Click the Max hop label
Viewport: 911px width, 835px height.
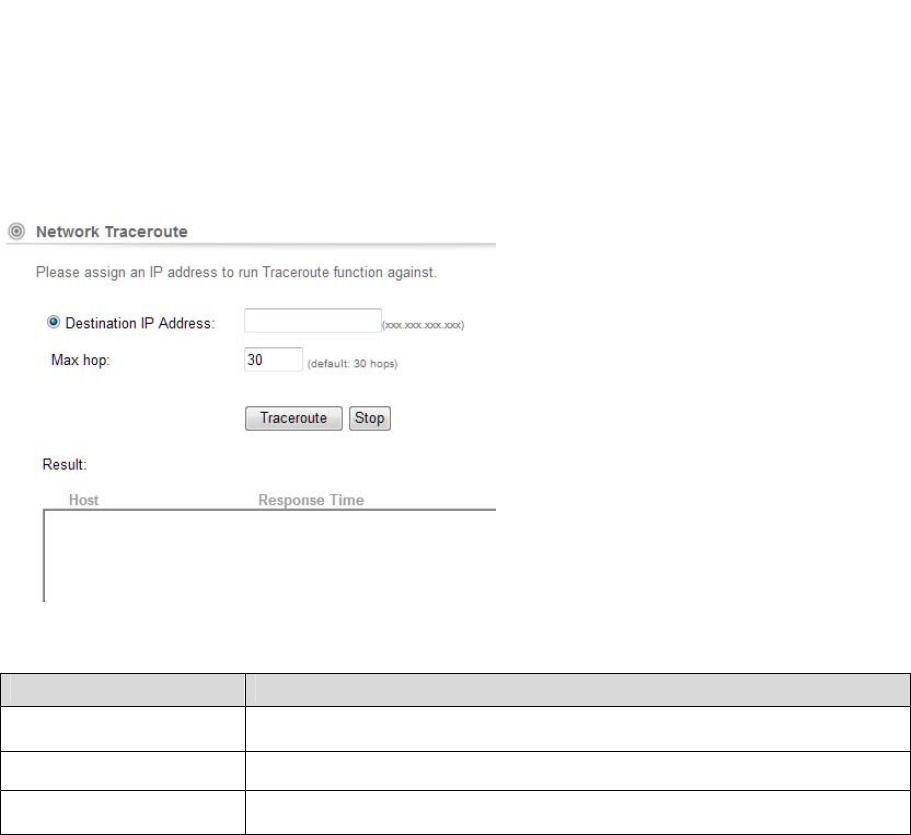(x=80, y=360)
